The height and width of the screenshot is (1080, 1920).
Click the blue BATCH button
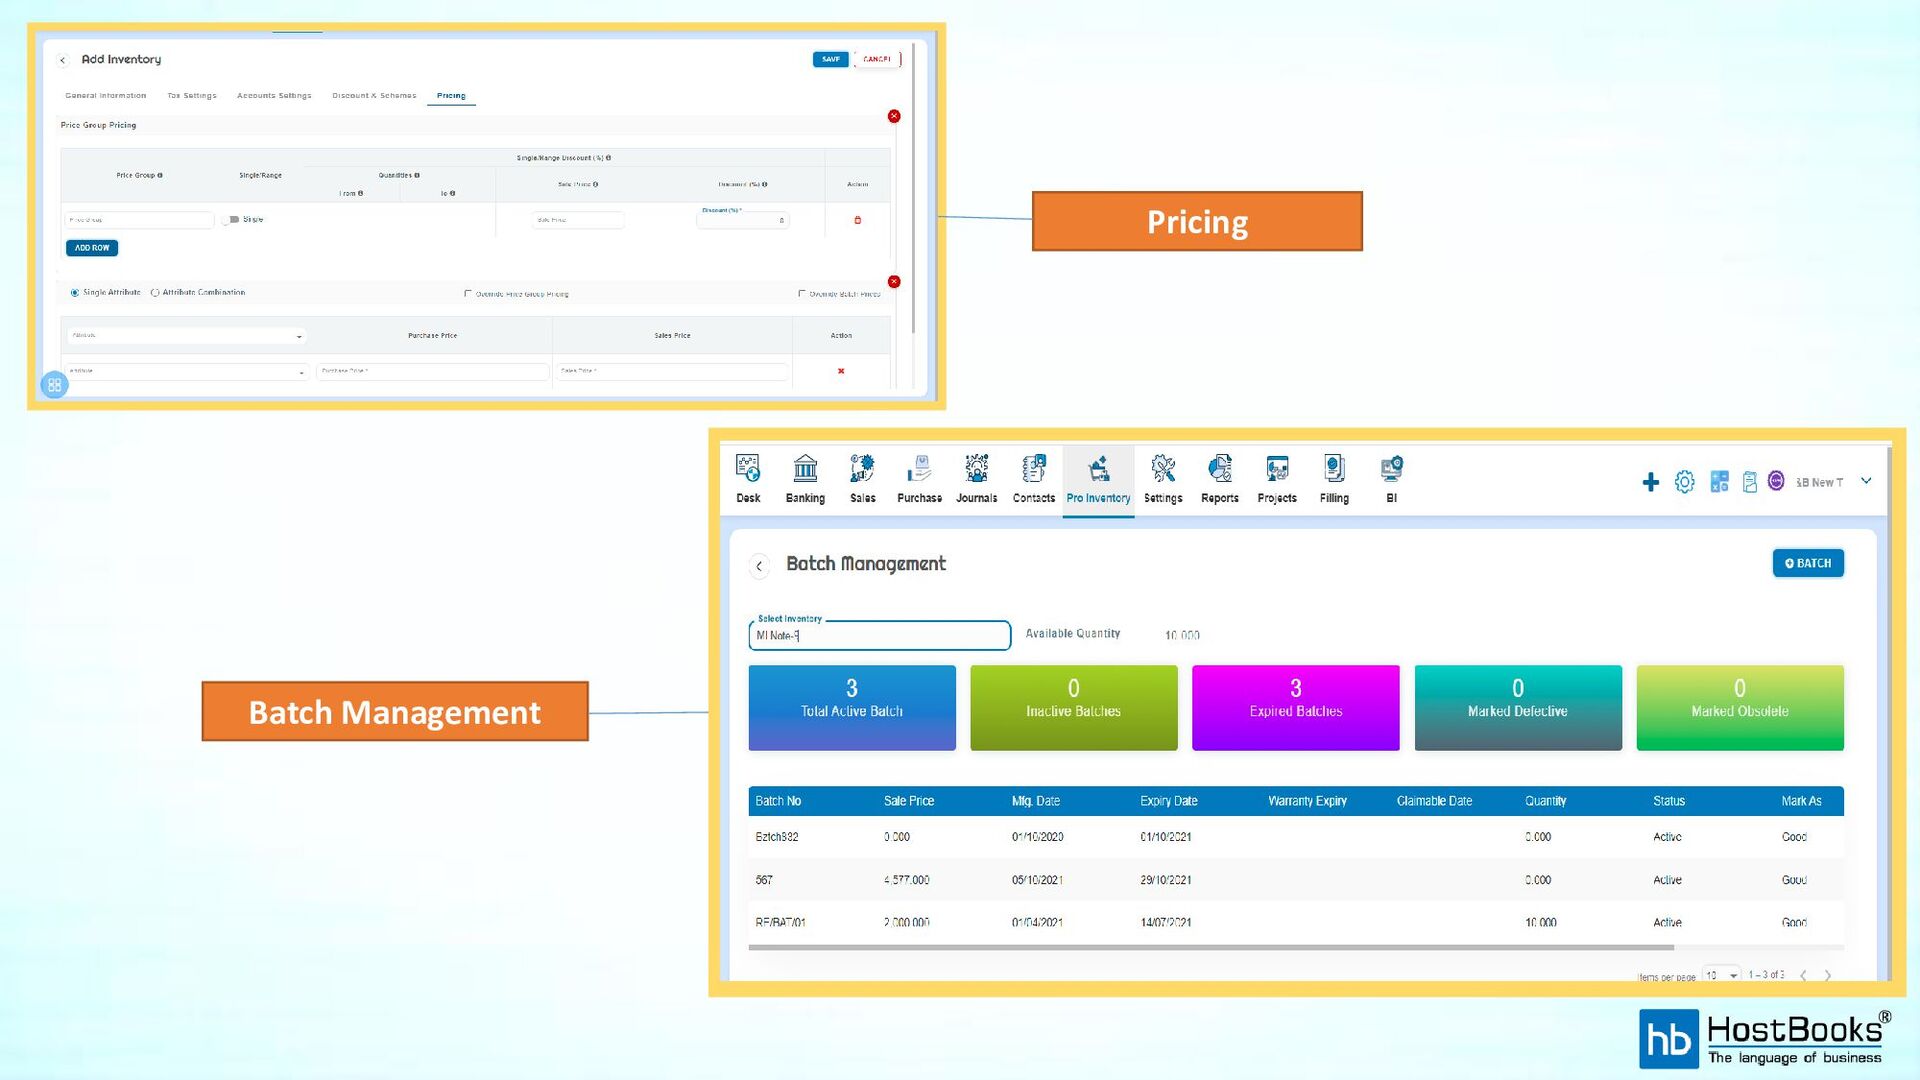pos(1807,563)
